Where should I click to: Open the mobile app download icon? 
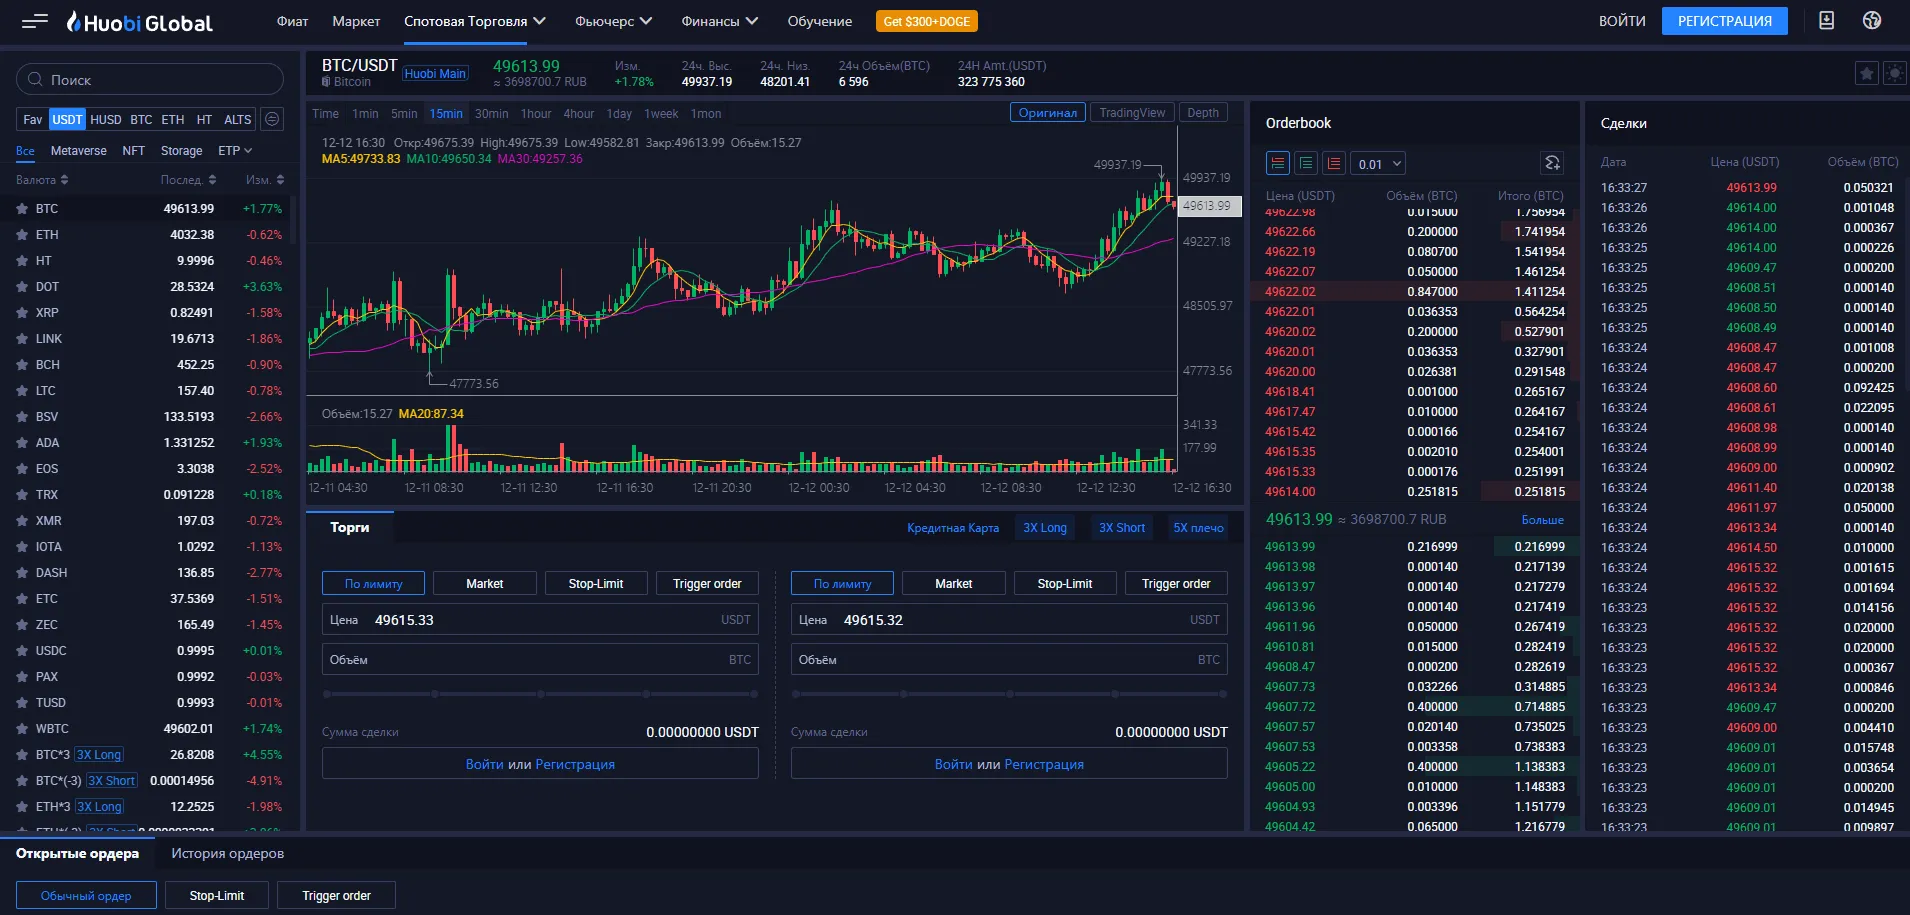(x=1827, y=20)
